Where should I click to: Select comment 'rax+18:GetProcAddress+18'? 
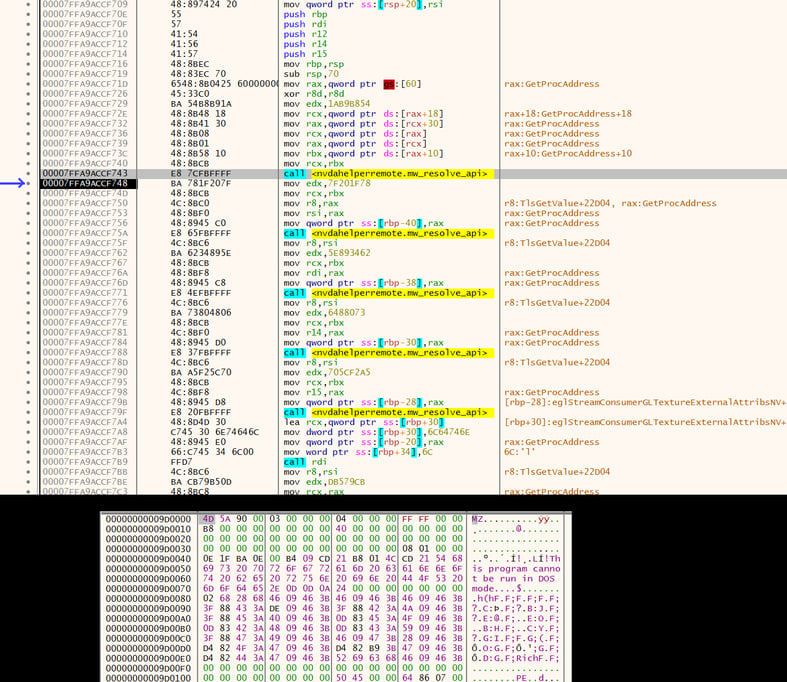pyautogui.click(x=568, y=114)
